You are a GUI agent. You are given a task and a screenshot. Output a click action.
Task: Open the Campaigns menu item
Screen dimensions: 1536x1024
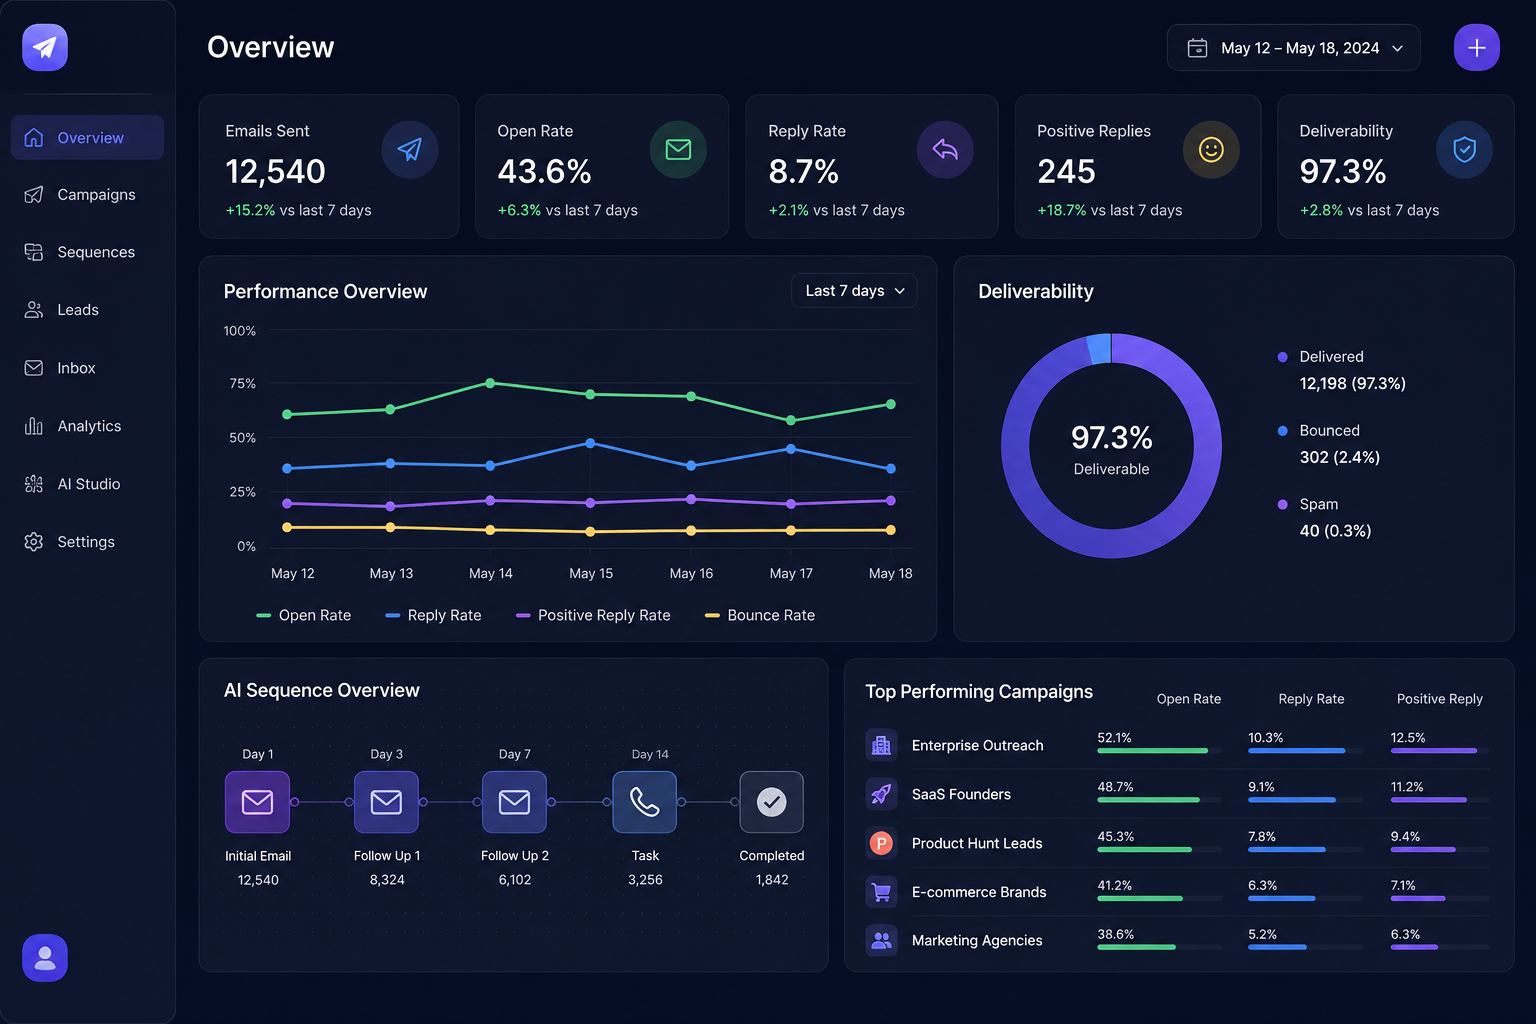pos(87,195)
